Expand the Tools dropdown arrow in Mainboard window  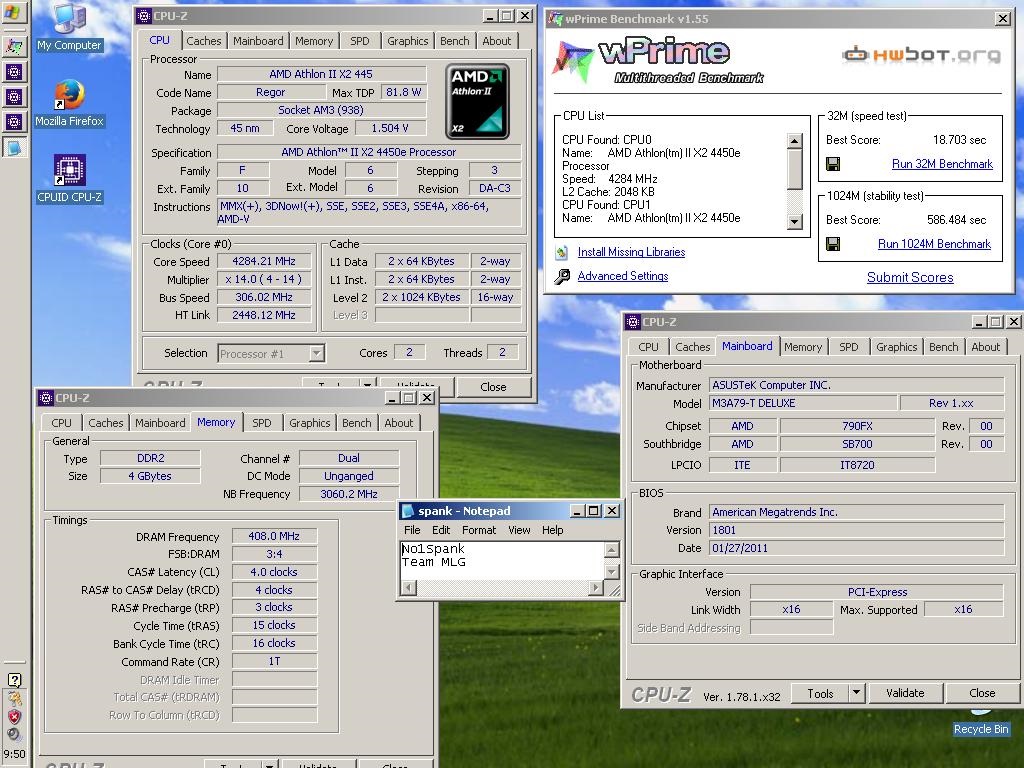(857, 692)
